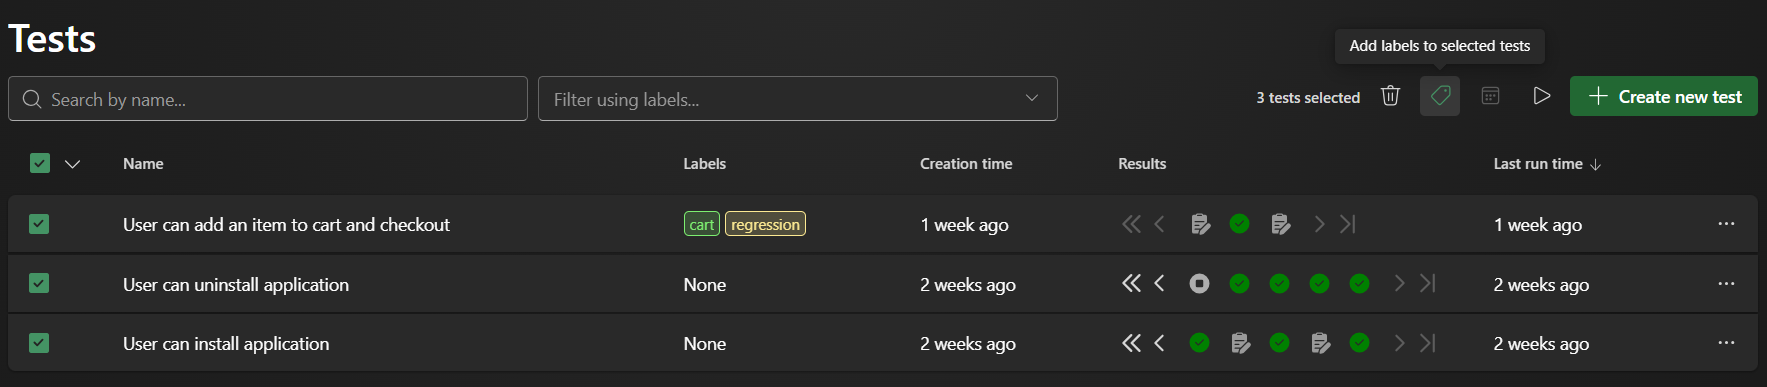This screenshot has width=1767, height=387.
Task: Click the Results column header
Action: [1142, 164]
